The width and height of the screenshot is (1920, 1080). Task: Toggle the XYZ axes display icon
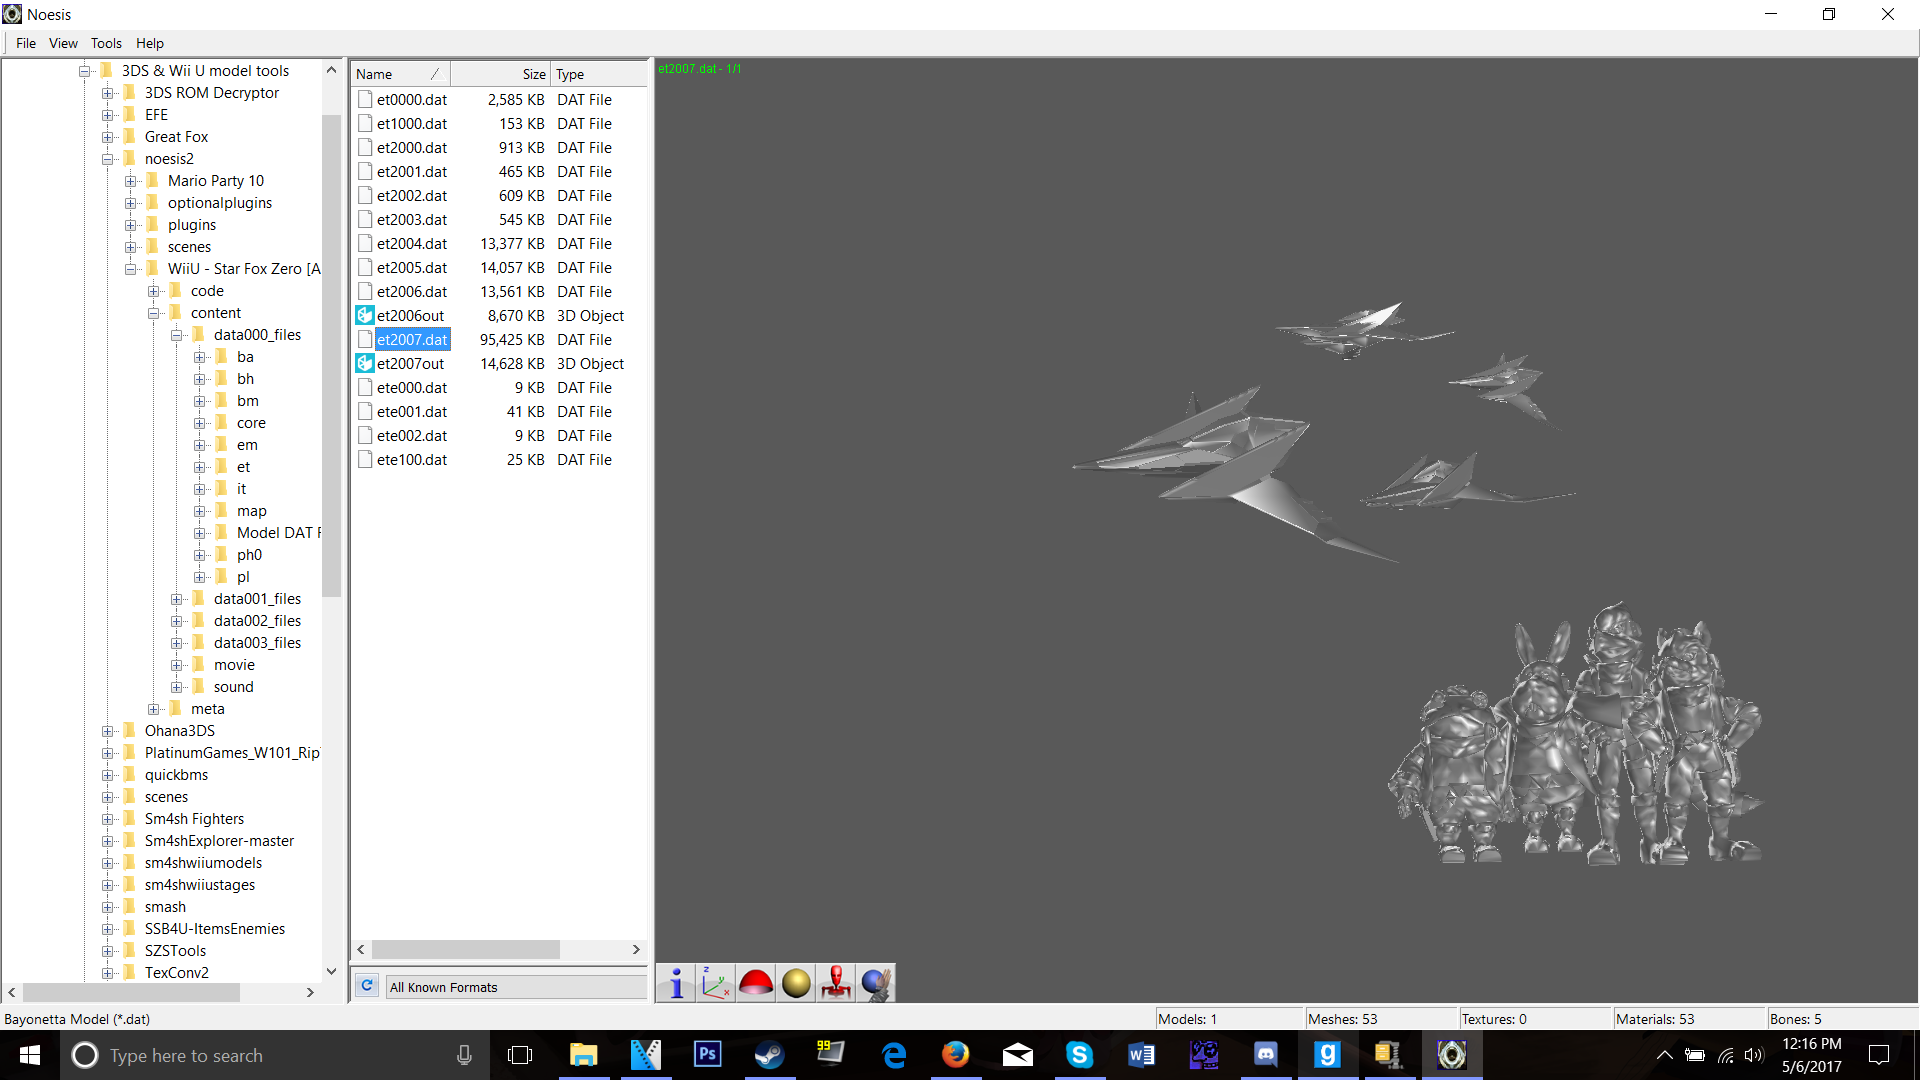pyautogui.click(x=716, y=984)
